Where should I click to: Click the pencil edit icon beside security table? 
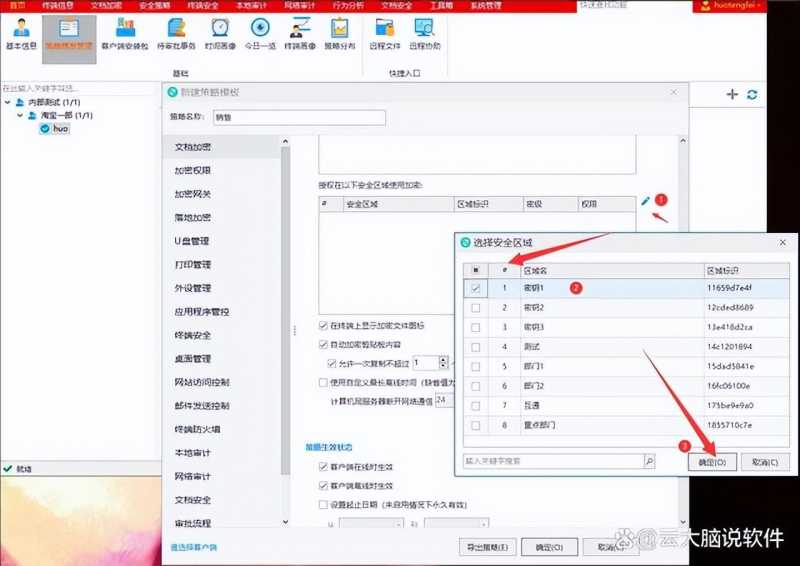[645, 201]
